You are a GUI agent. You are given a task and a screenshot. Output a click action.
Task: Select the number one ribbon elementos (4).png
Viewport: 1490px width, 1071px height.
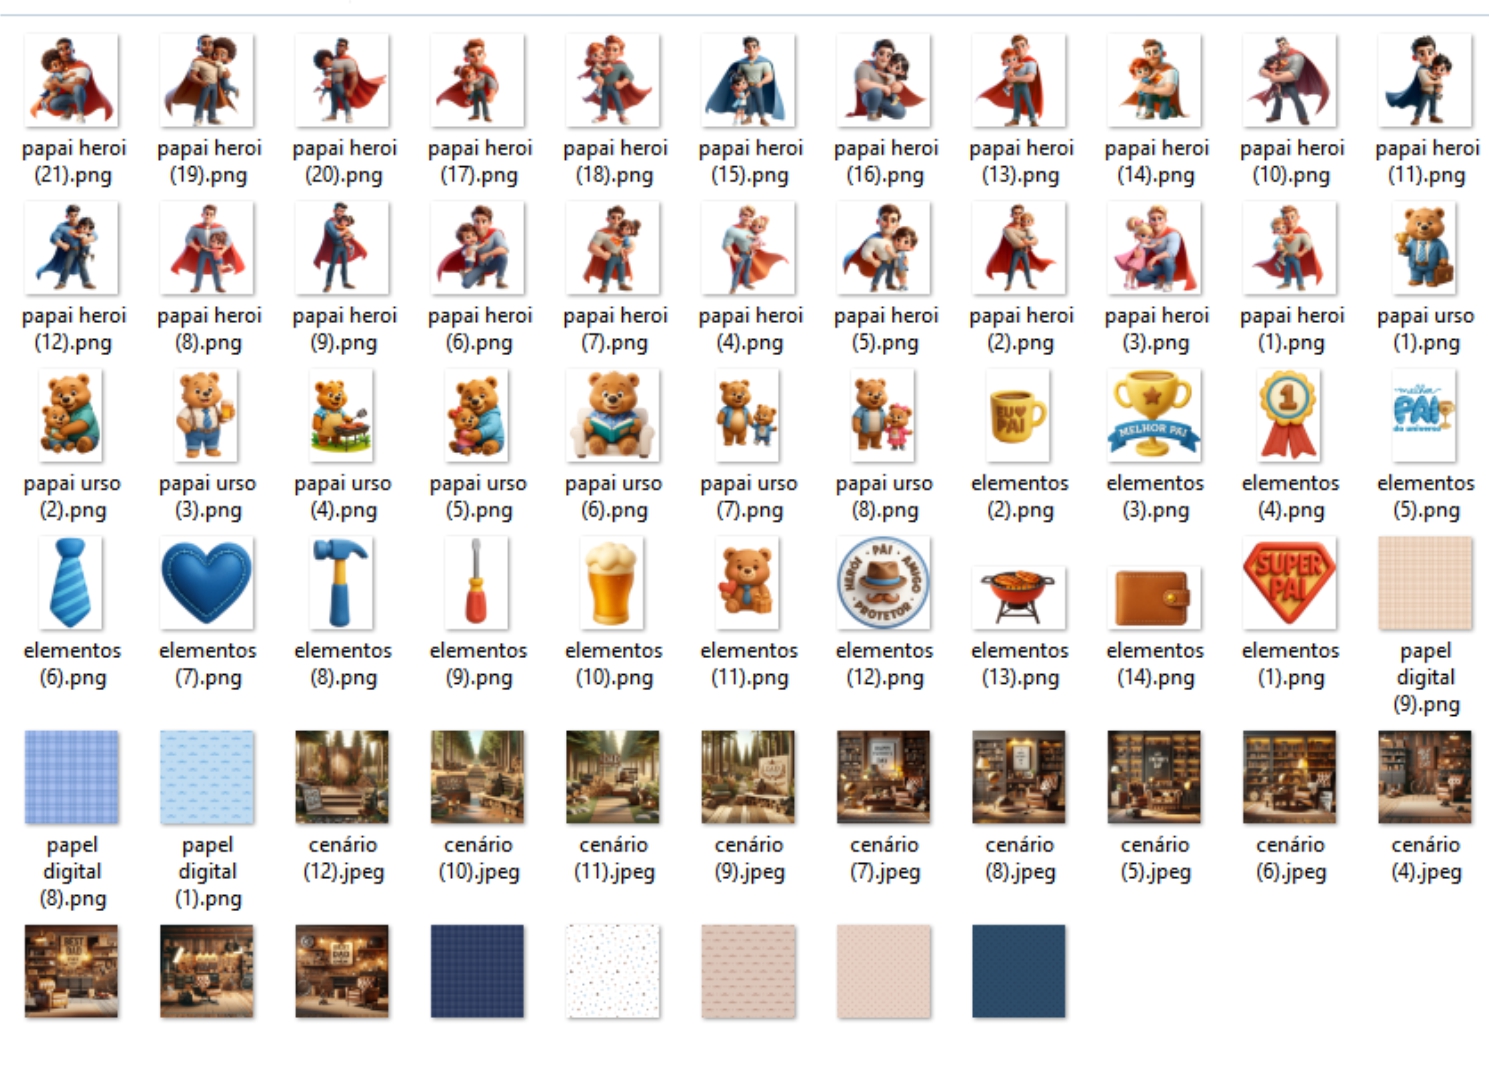click(x=1290, y=415)
